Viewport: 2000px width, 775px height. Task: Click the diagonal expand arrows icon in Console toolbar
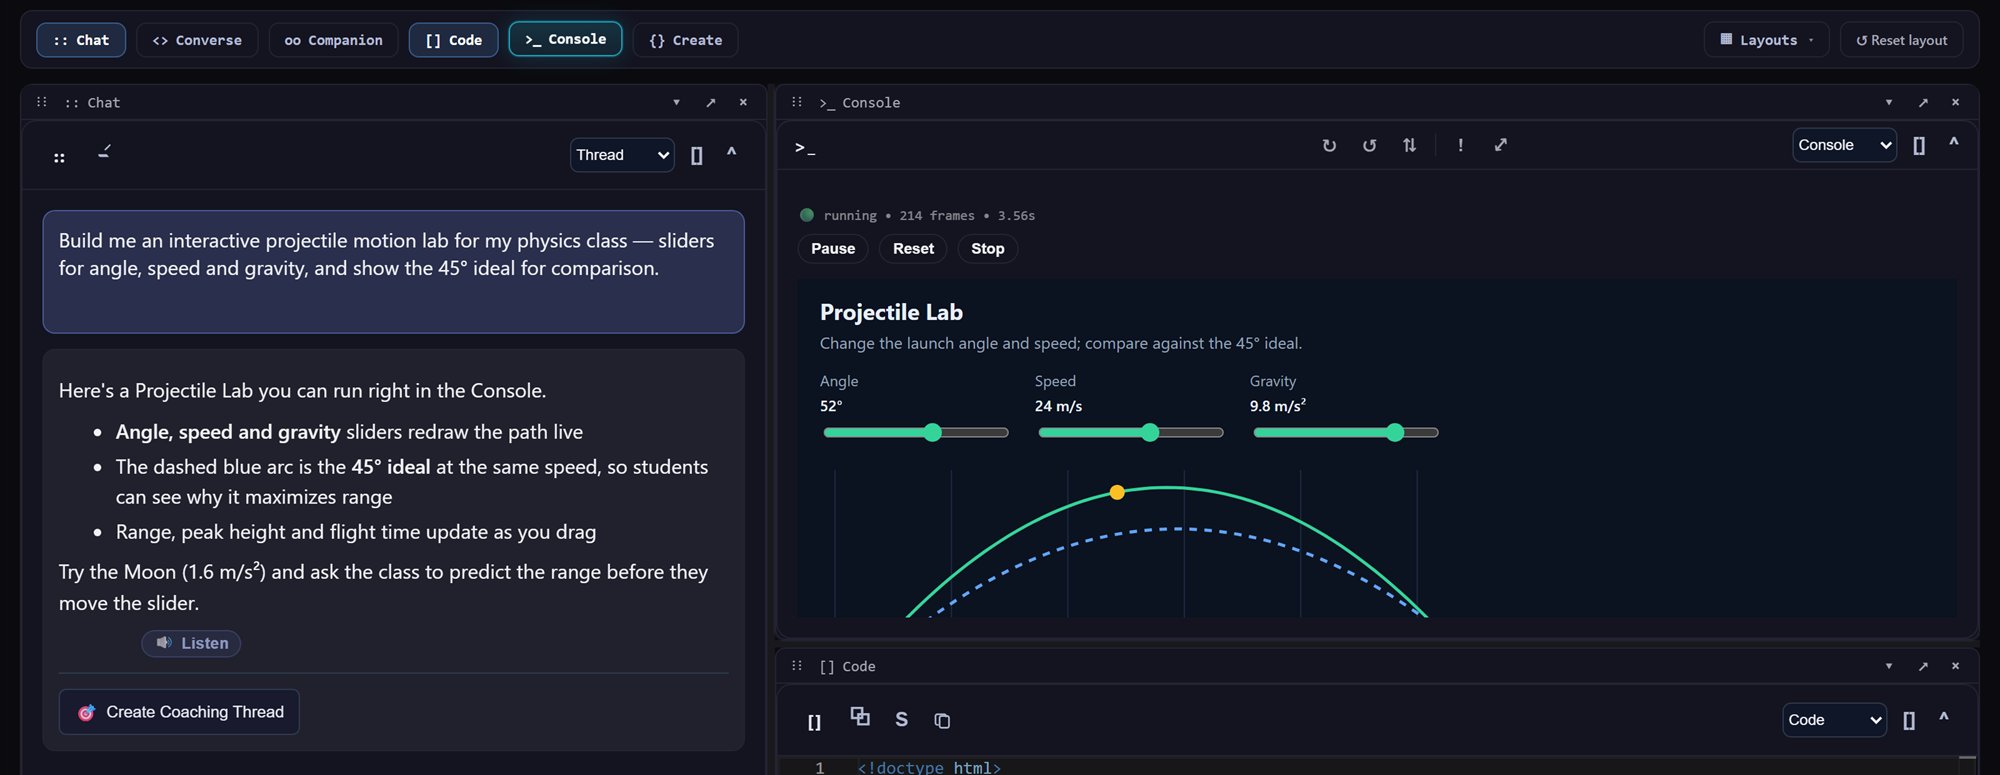[x=1500, y=146]
